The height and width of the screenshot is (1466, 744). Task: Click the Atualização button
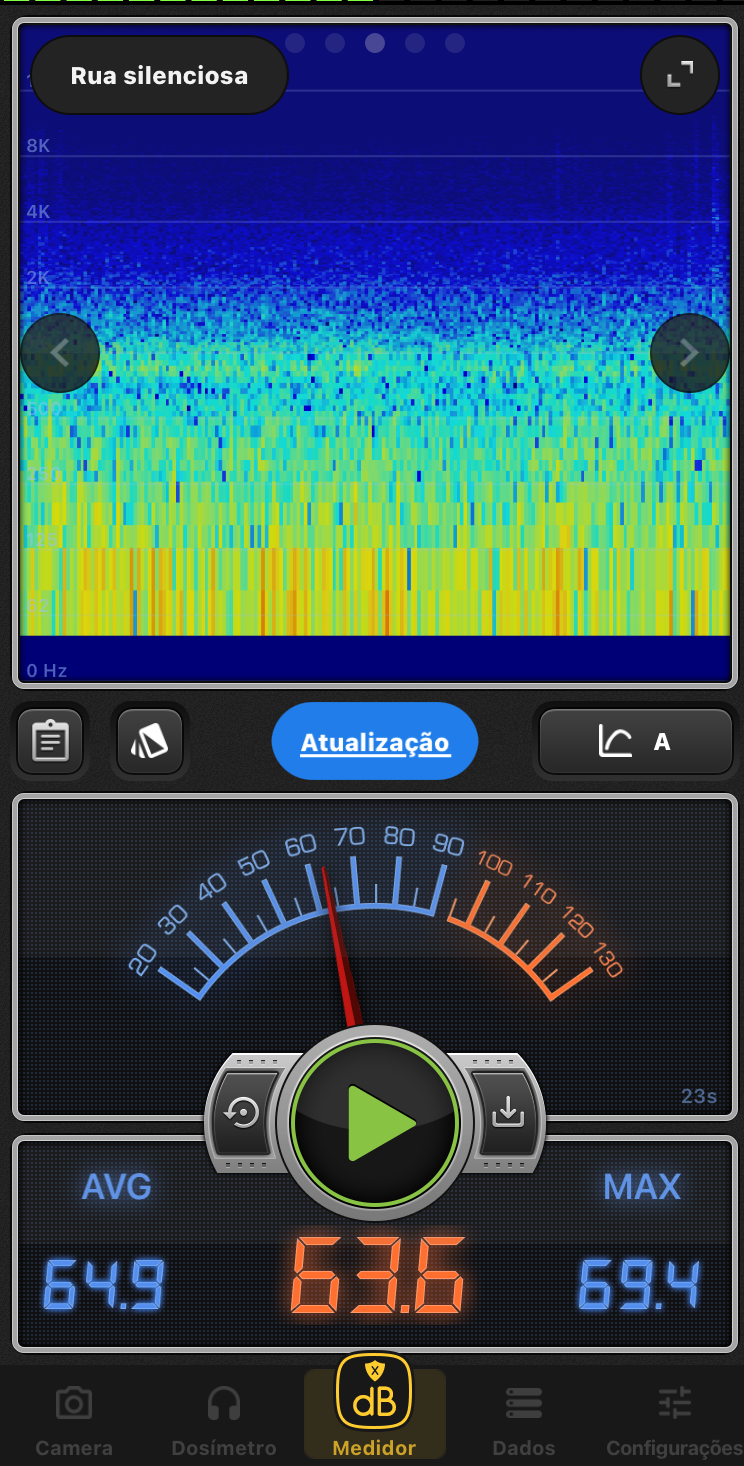tap(375, 742)
